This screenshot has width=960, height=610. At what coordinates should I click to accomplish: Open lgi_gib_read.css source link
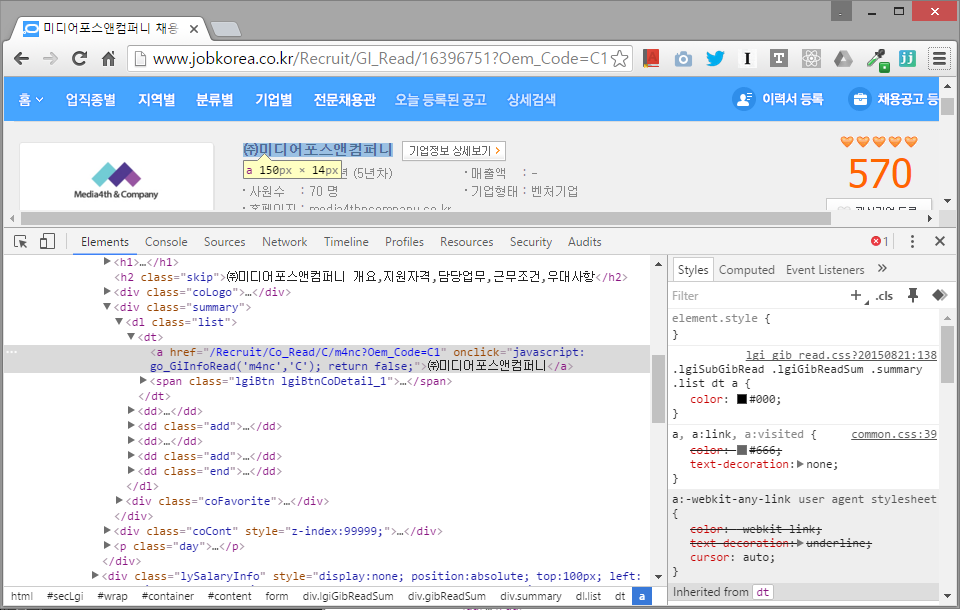point(841,355)
